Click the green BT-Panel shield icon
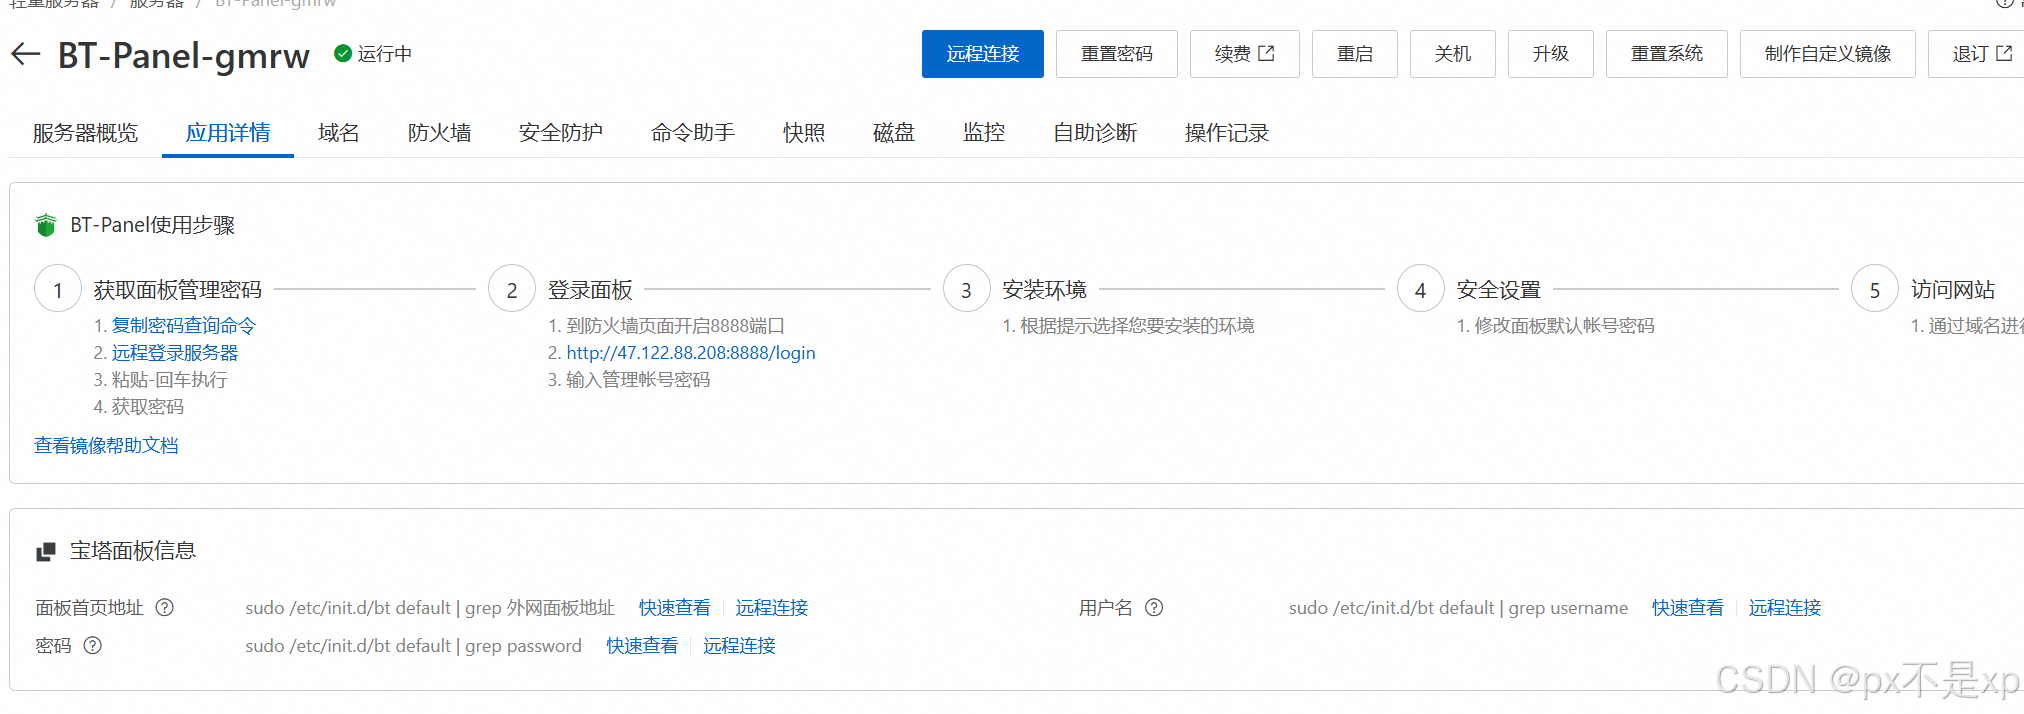This screenshot has width=2024, height=714. pos(46,225)
